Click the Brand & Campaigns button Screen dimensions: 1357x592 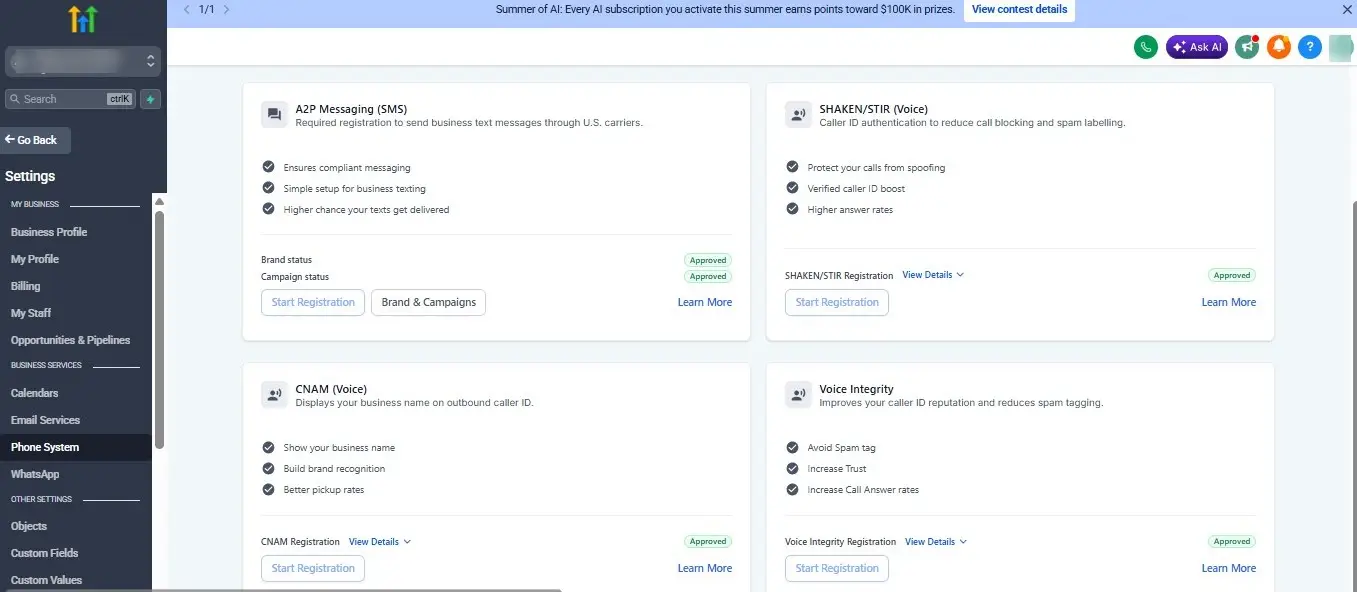point(428,302)
